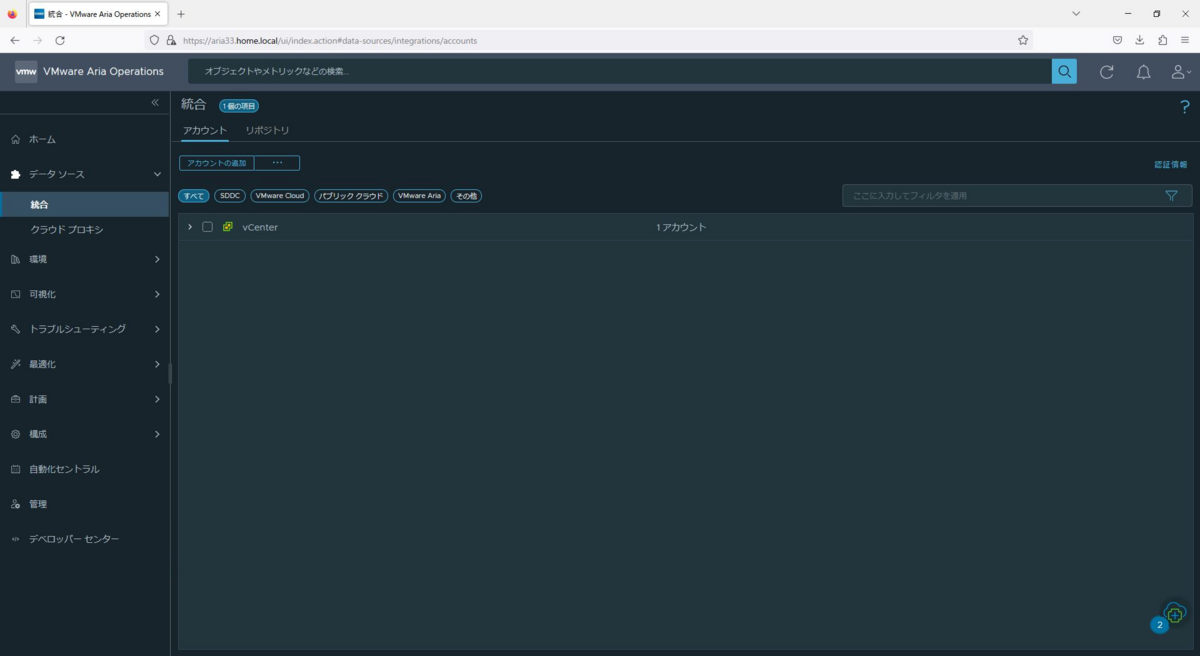Open the help question mark icon

click(1185, 106)
